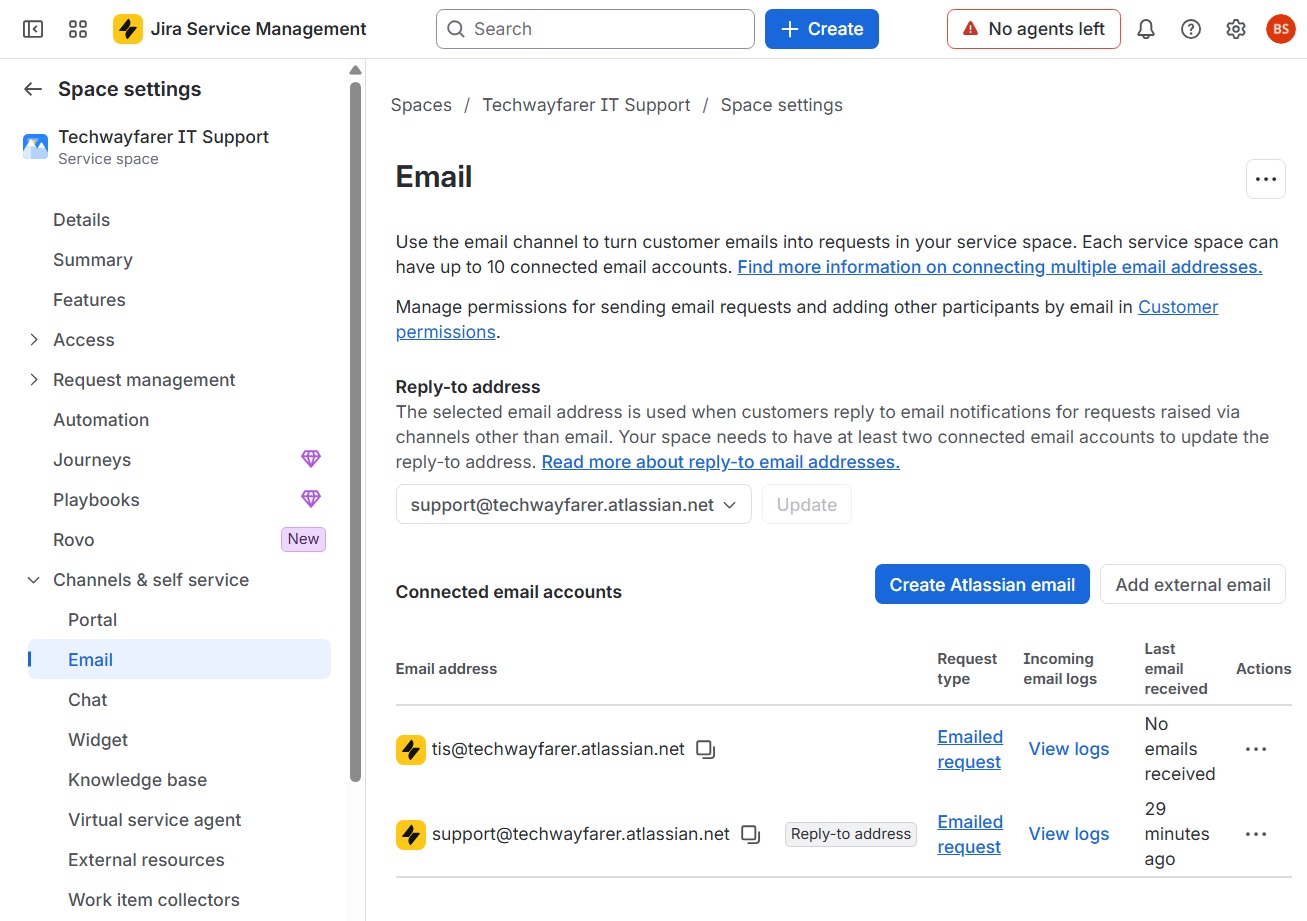Click the back arrow beside Space settings
The height and width of the screenshot is (921, 1307).
(33, 89)
